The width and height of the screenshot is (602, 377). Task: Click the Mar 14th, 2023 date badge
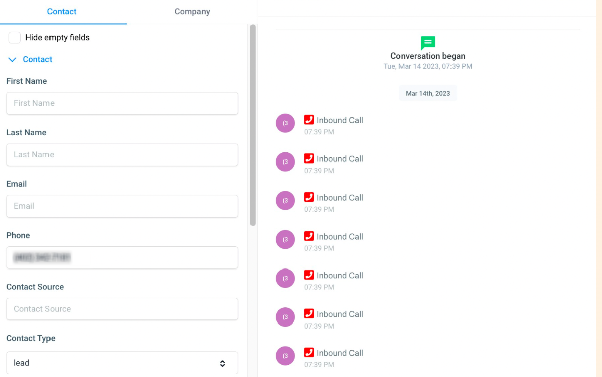coord(428,93)
